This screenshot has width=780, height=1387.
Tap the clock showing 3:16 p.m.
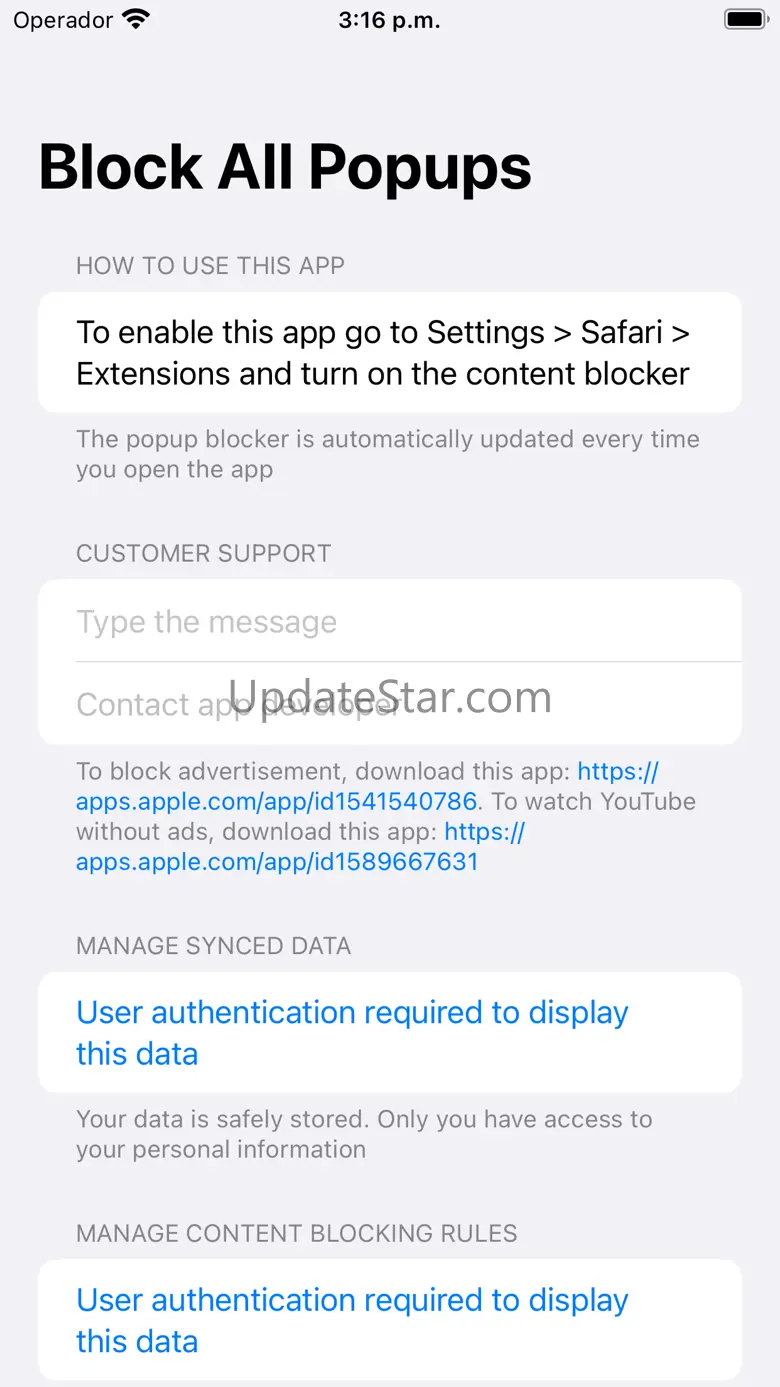click(x=390, y=20)
